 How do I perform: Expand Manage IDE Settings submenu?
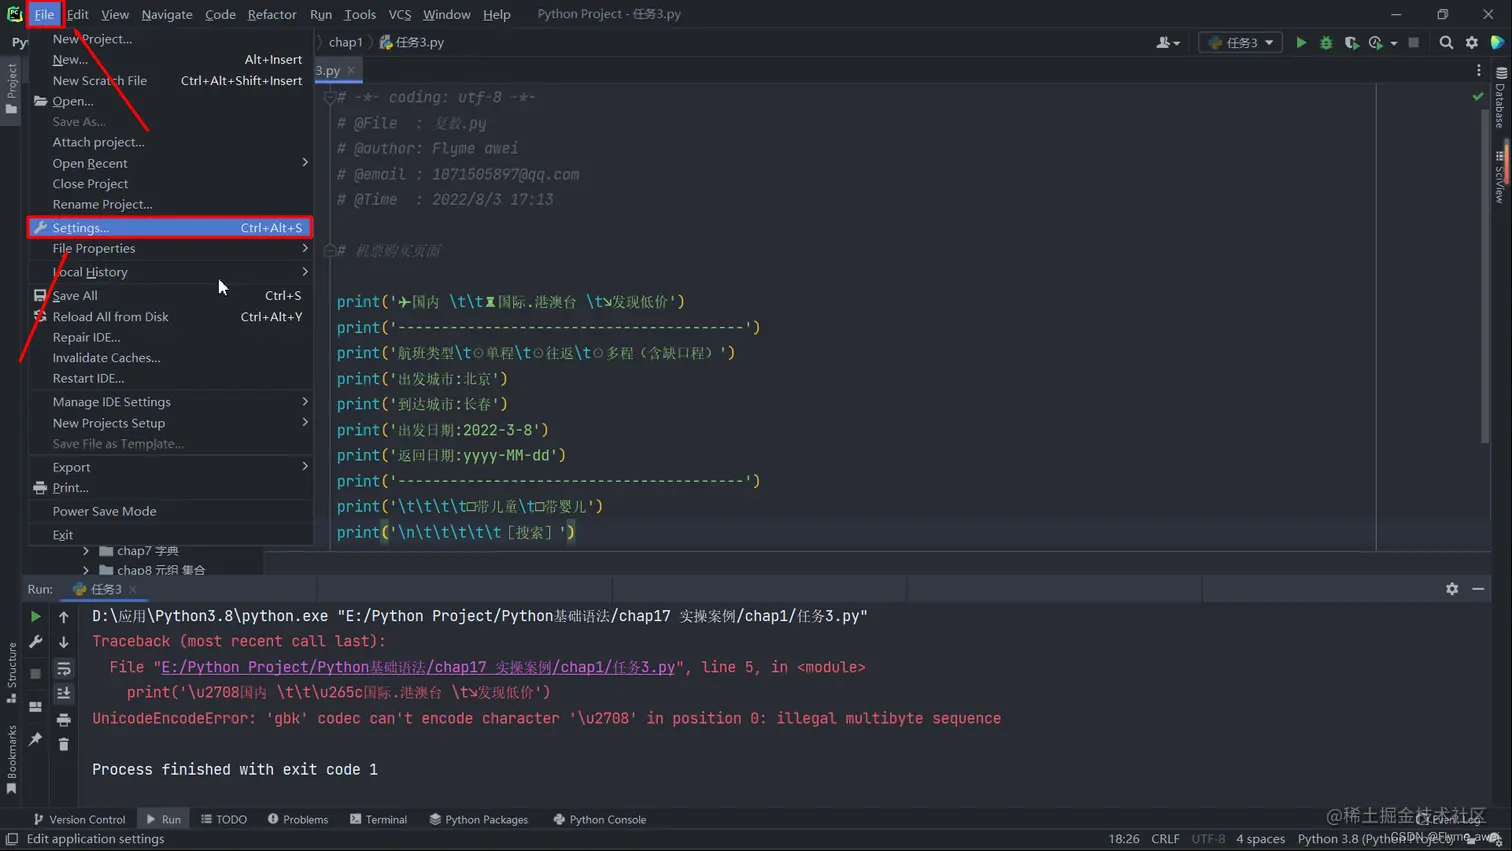(170, 402)
